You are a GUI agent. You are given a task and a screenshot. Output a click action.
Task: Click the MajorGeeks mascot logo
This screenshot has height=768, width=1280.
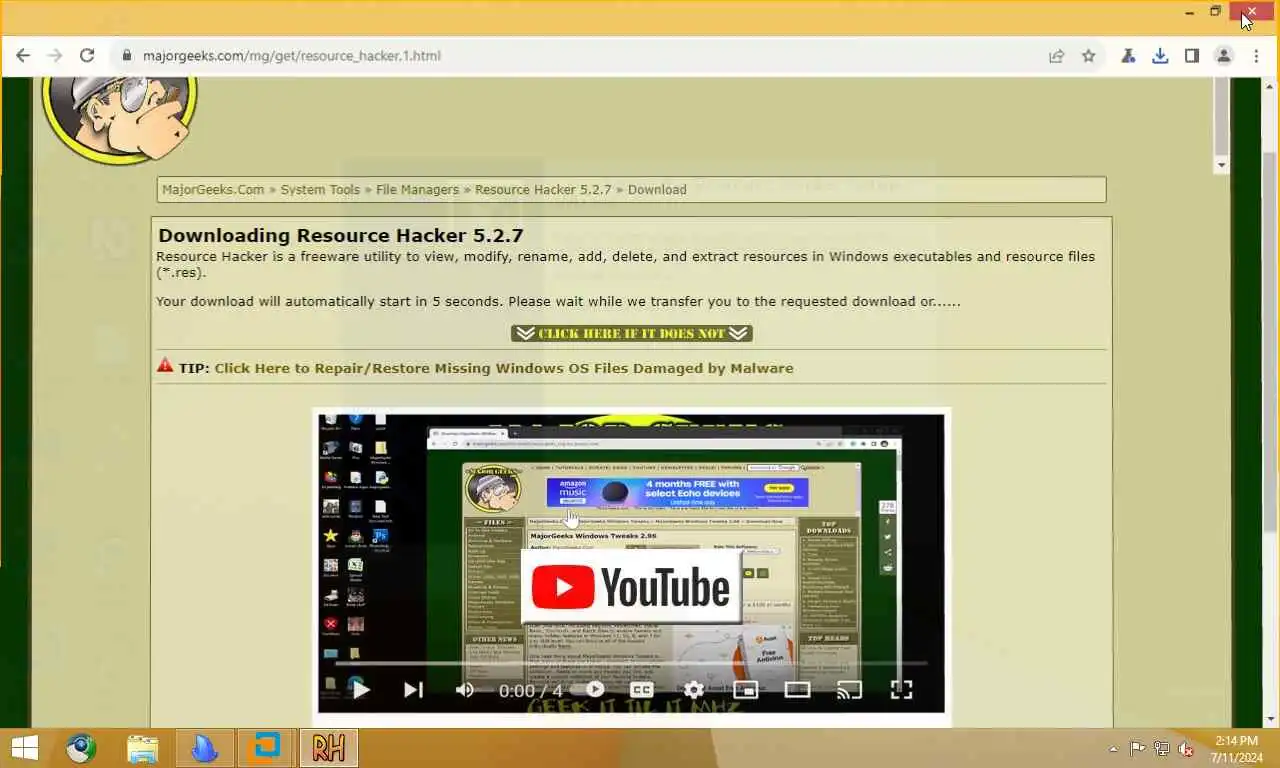119,120
